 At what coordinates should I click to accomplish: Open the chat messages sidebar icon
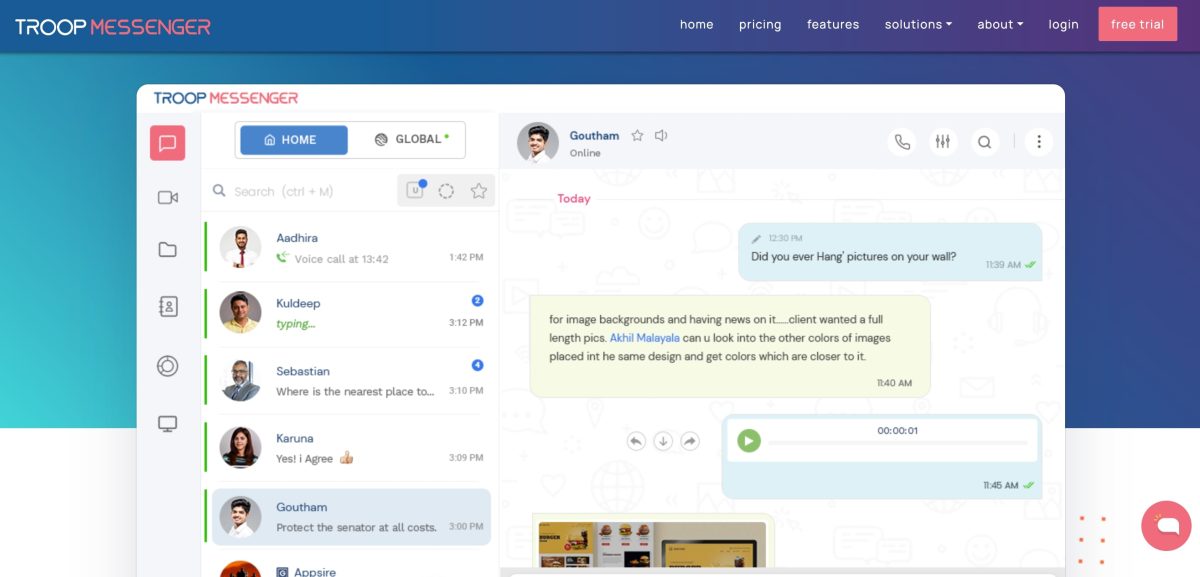[167, 143]
